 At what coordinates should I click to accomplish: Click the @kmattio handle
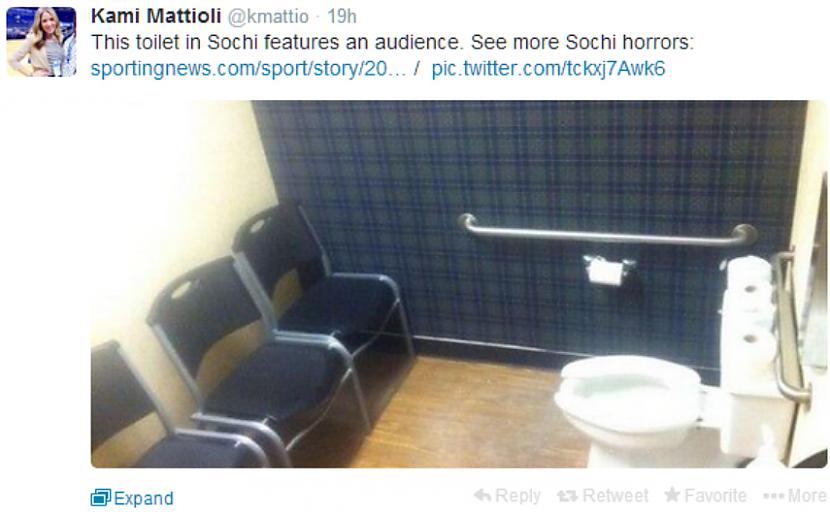click(x=268, y=17)
